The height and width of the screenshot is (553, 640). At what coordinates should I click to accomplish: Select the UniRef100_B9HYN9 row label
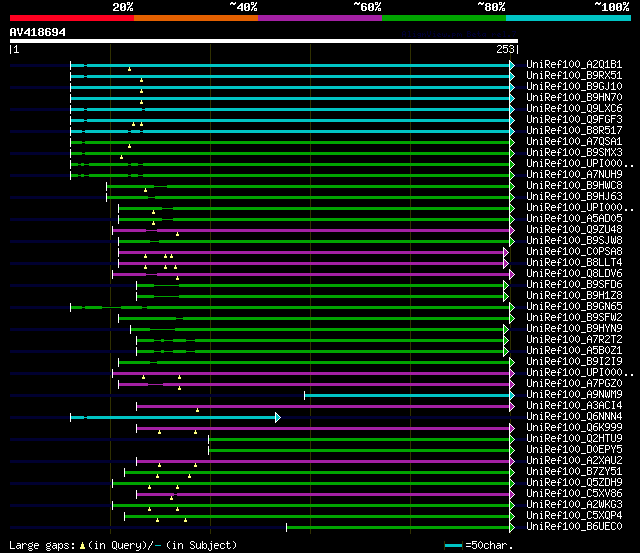[574, 329]
